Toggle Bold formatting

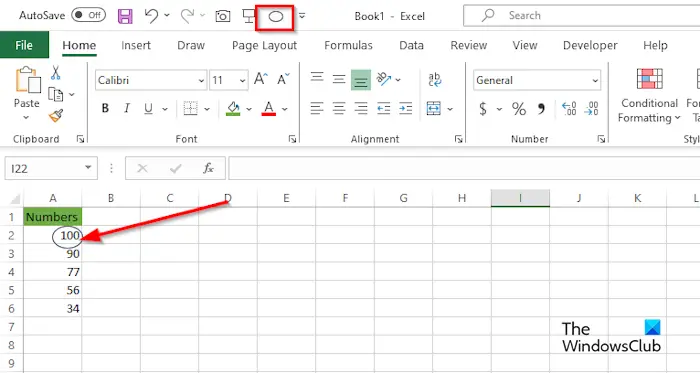pyautogui.click(x=105, y=108)
